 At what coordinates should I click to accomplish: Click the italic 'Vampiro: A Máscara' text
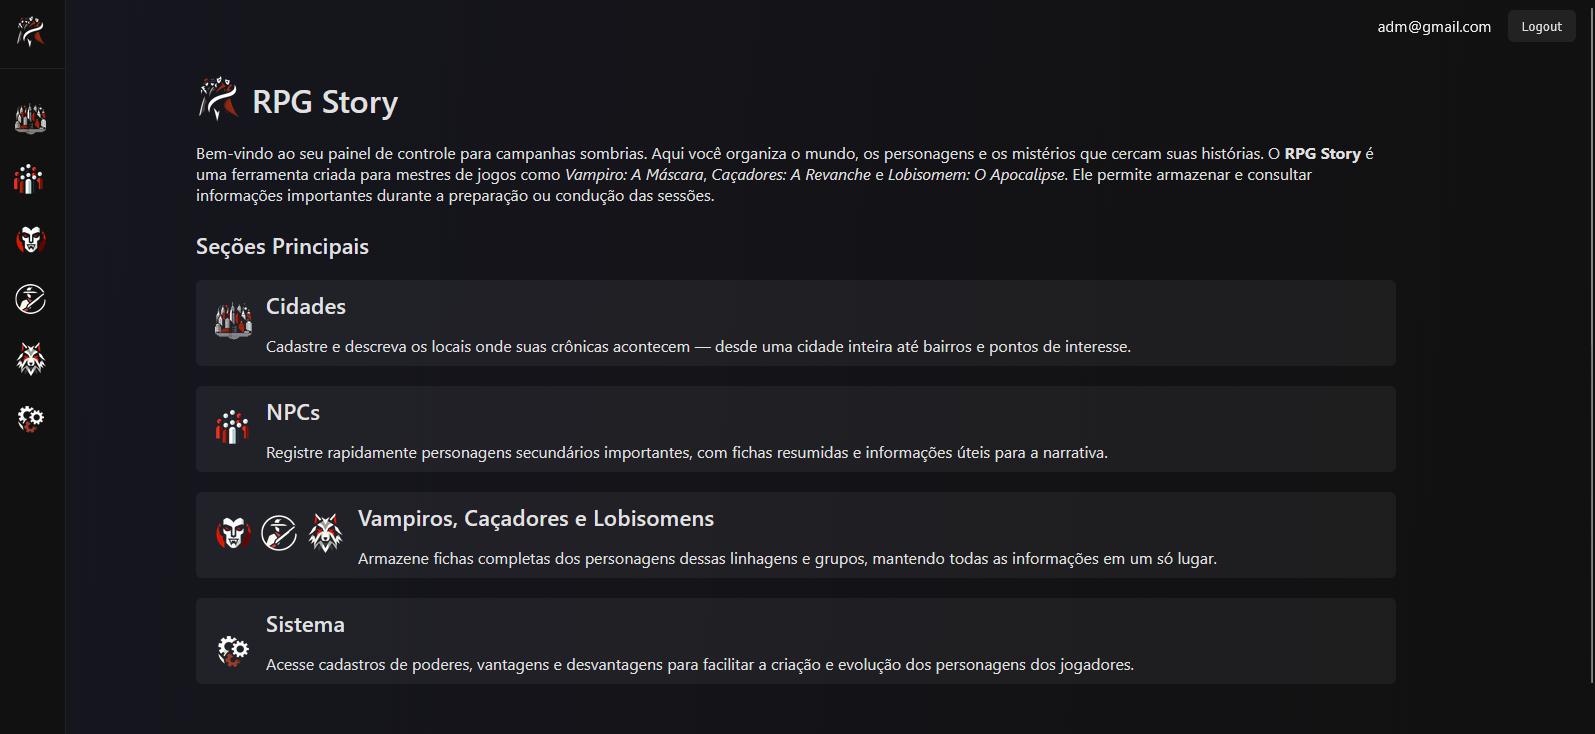click(x=634, y=175)
